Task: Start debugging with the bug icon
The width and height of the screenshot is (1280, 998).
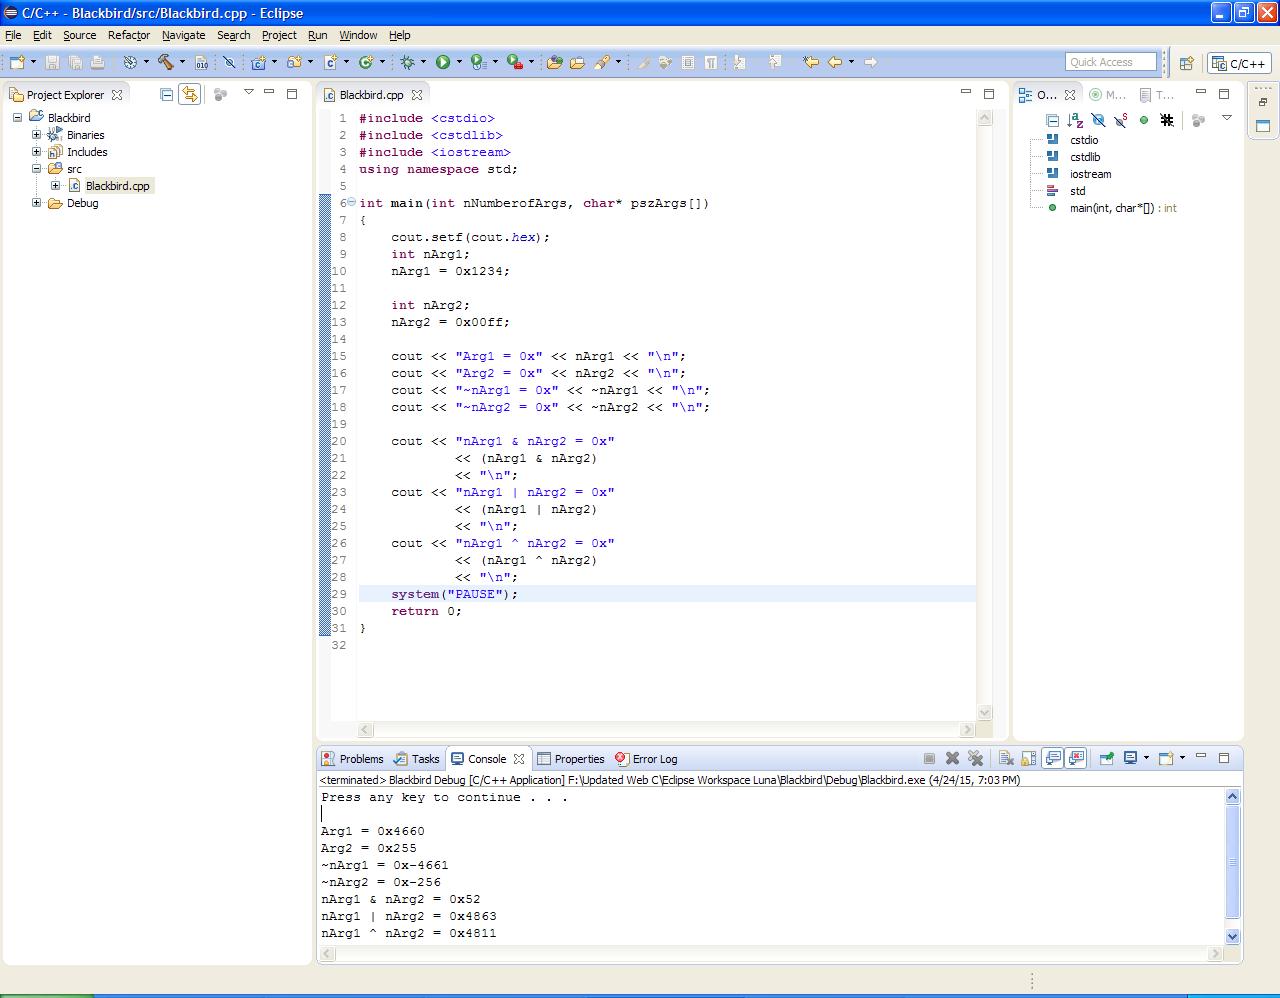Action: click(x=407, y=62)
